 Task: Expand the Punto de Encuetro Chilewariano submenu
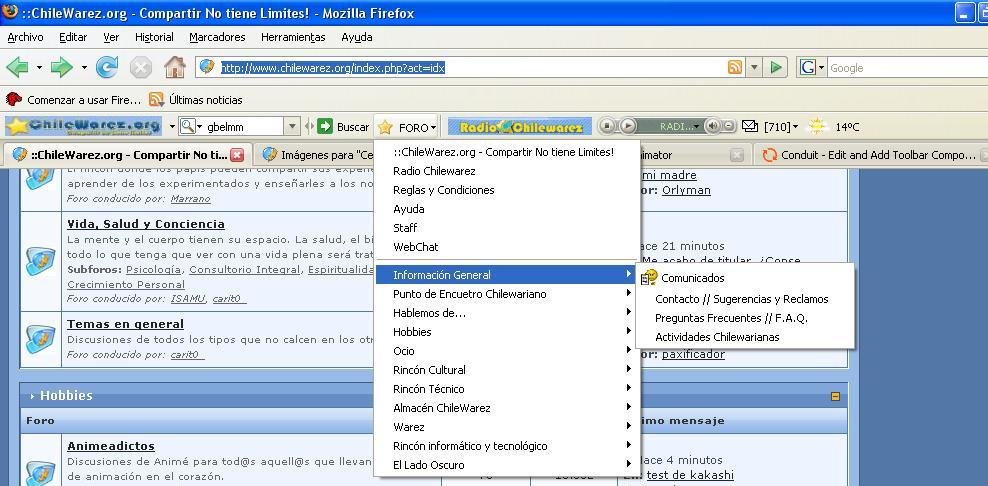[x=508, y=294]
